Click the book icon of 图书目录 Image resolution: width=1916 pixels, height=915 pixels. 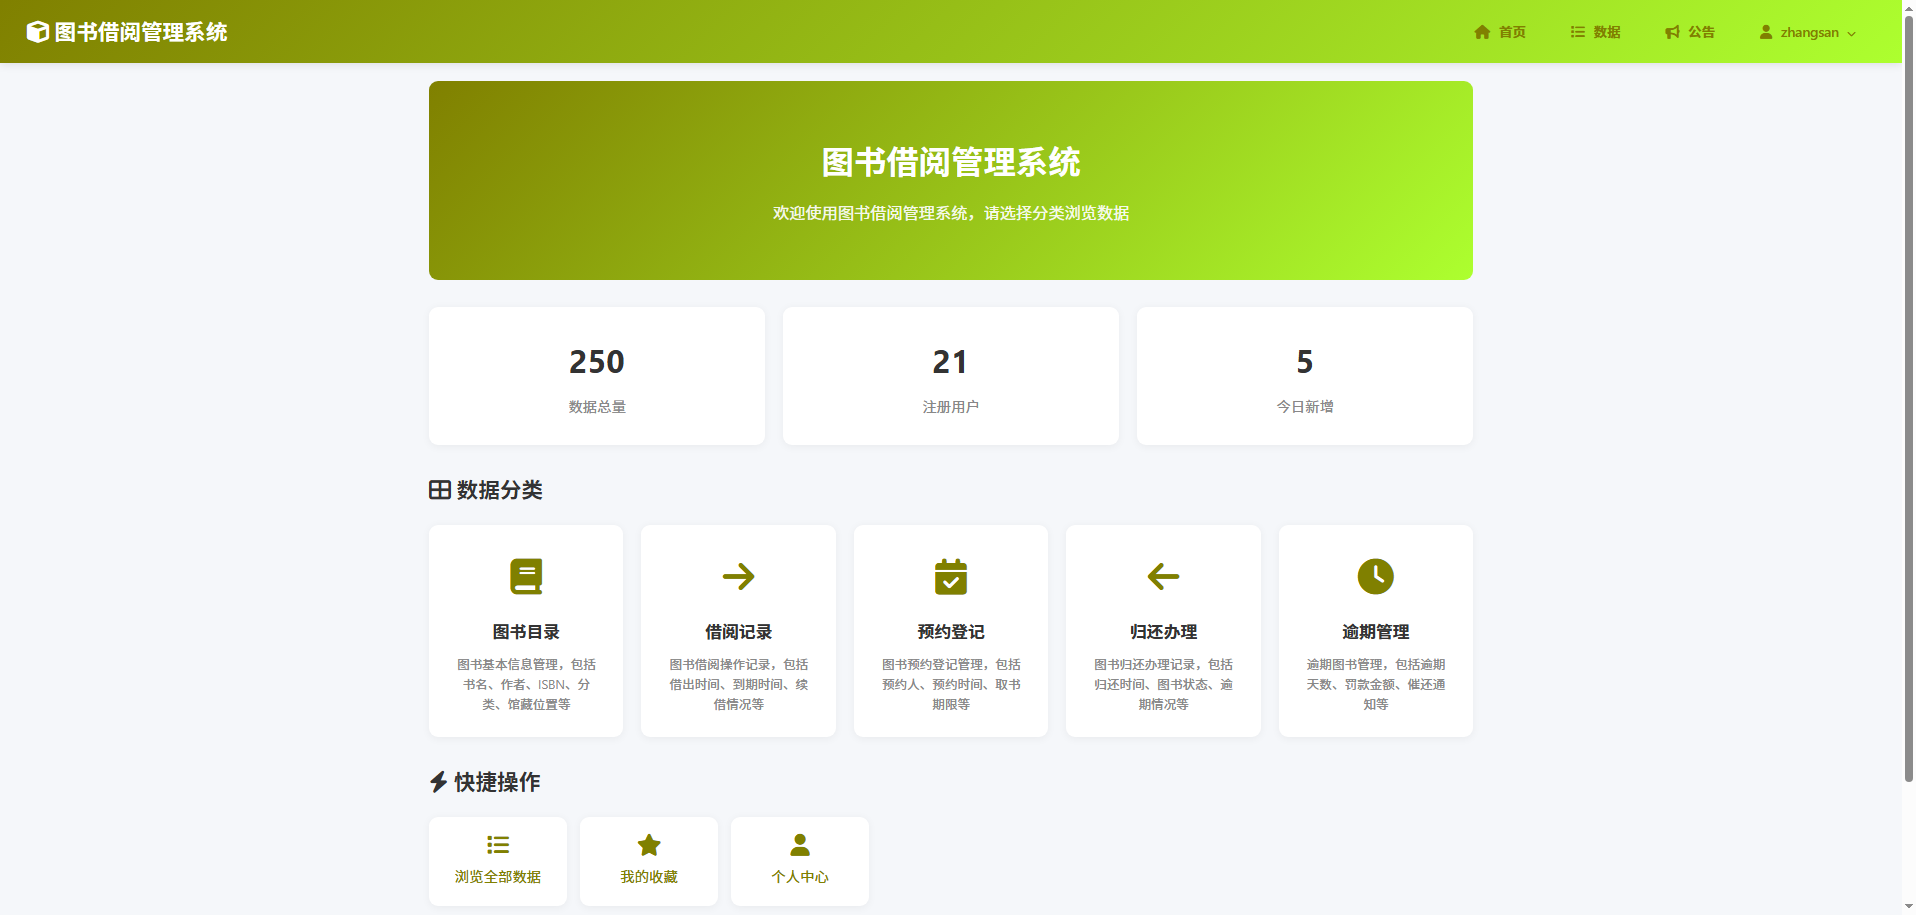[526, 576]
